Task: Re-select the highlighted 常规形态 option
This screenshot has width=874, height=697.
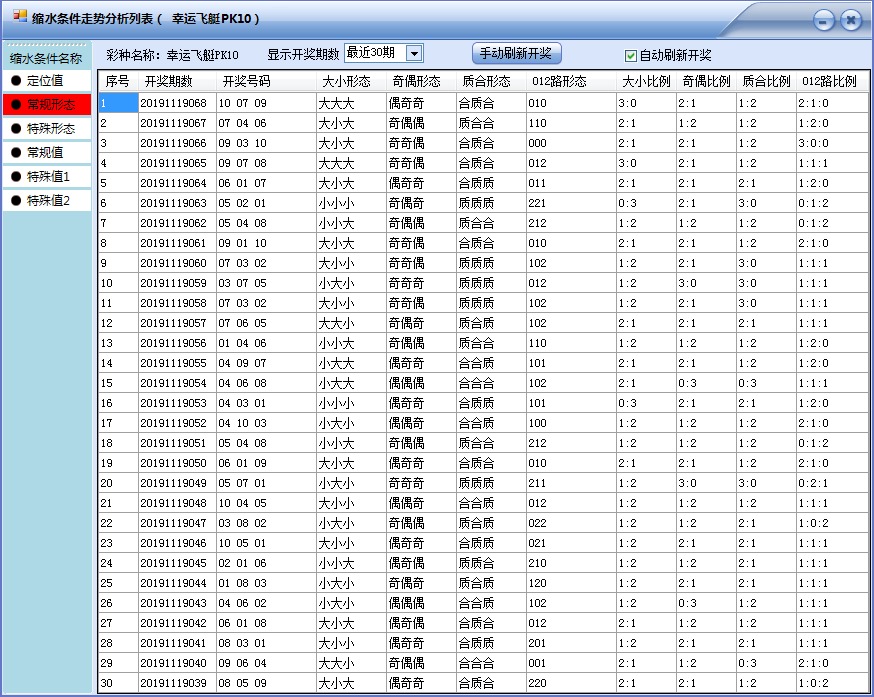Action: tap(47, 105)
